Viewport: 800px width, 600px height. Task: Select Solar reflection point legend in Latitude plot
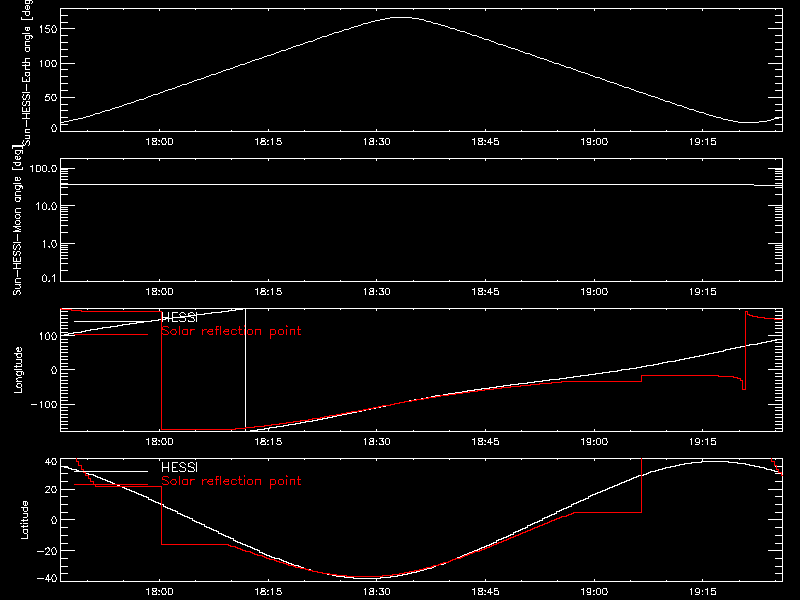tap(231, 481)
